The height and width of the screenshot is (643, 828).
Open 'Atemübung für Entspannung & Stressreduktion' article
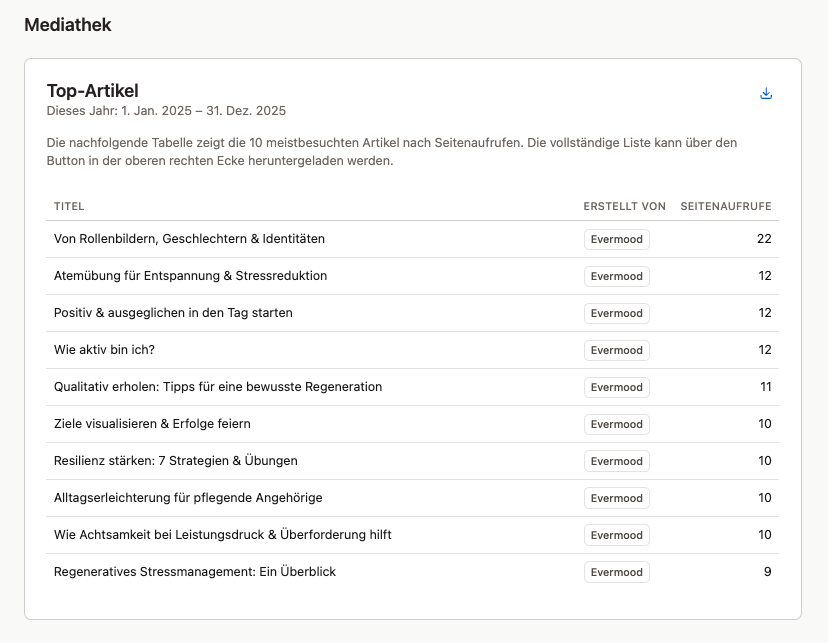click(x=190, y=276)
